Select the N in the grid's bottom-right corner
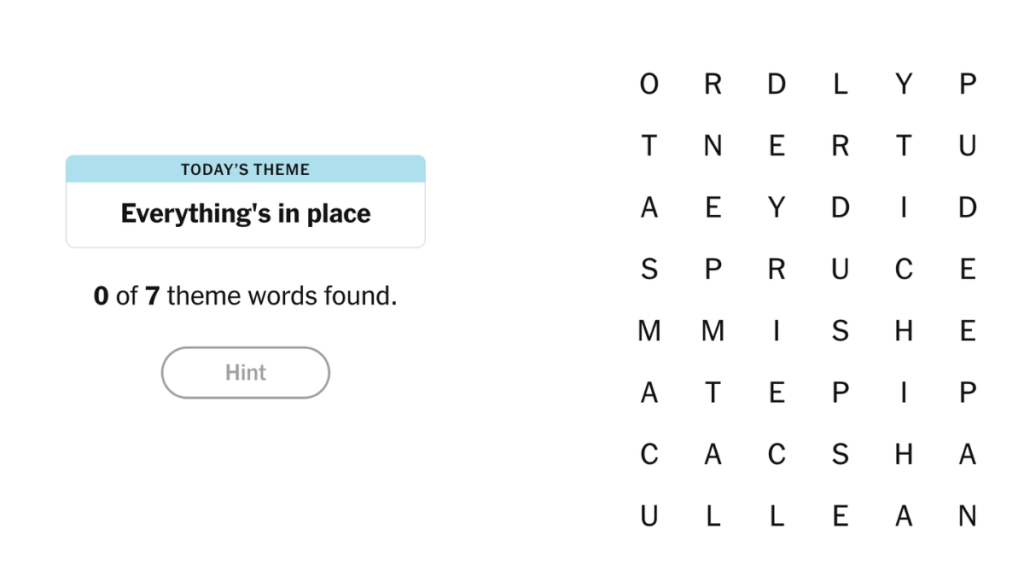Image resolution: width=1024 pixels, height=576 pixels. [967, 515]
